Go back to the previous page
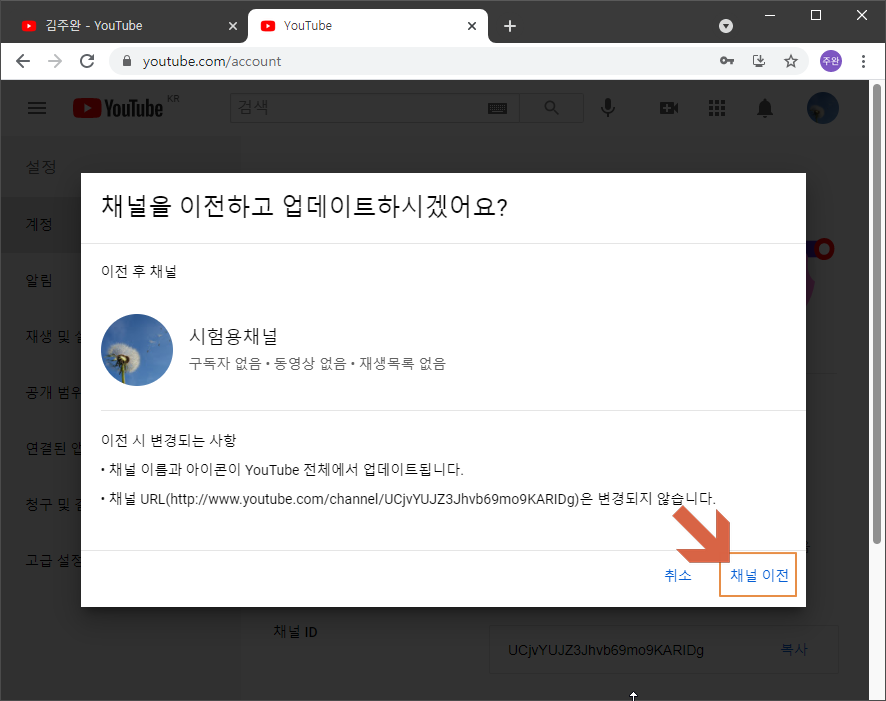Viewport: 886px width, 701px height. click(x=23, y=61)
